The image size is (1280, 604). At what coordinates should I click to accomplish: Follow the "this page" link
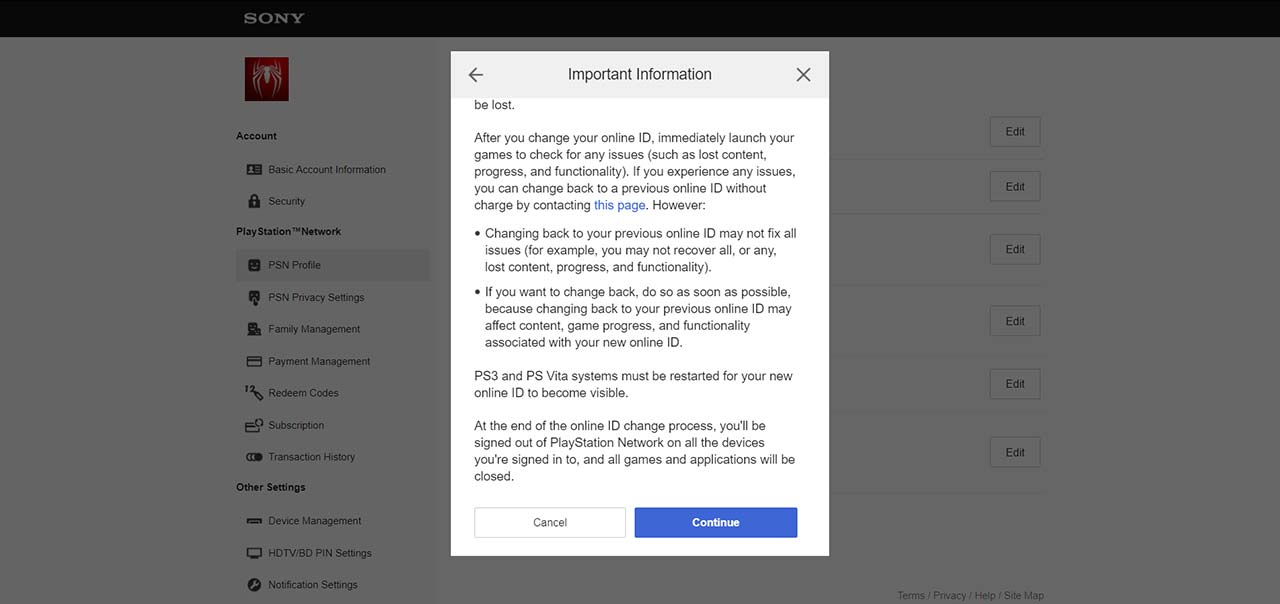(620, 205)
